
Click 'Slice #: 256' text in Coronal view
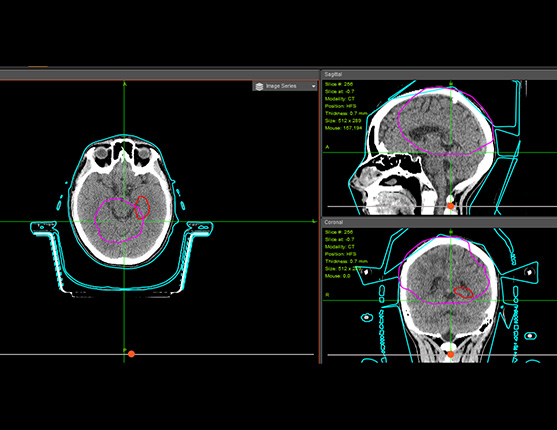tap(339, 232)
